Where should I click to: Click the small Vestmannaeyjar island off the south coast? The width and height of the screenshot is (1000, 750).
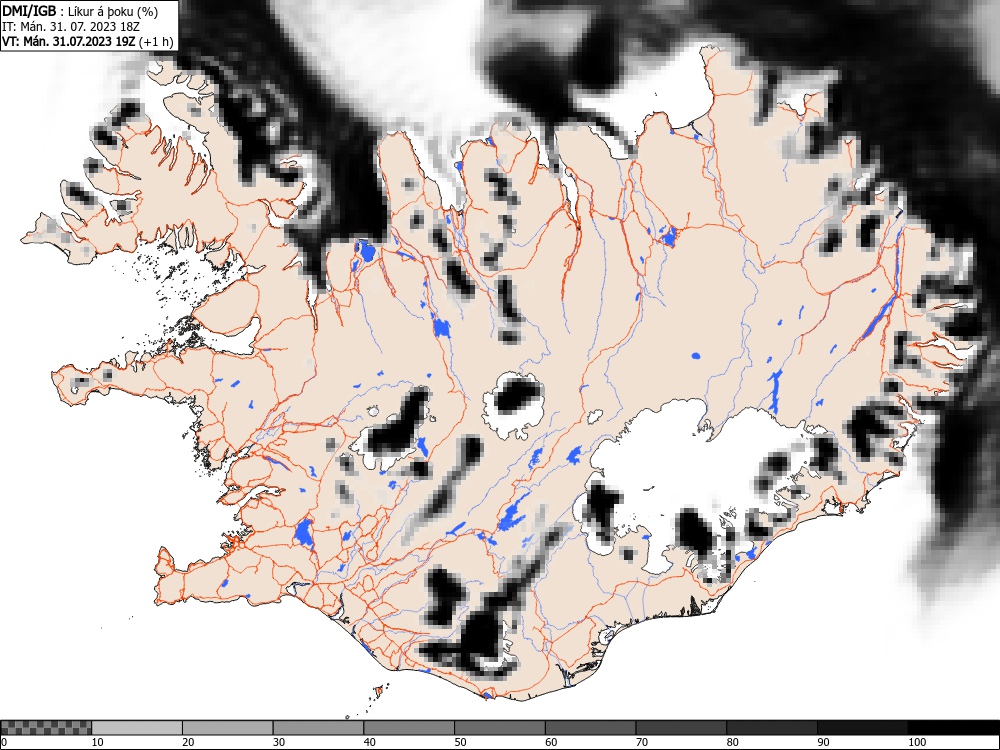click(x=379, y=691)
